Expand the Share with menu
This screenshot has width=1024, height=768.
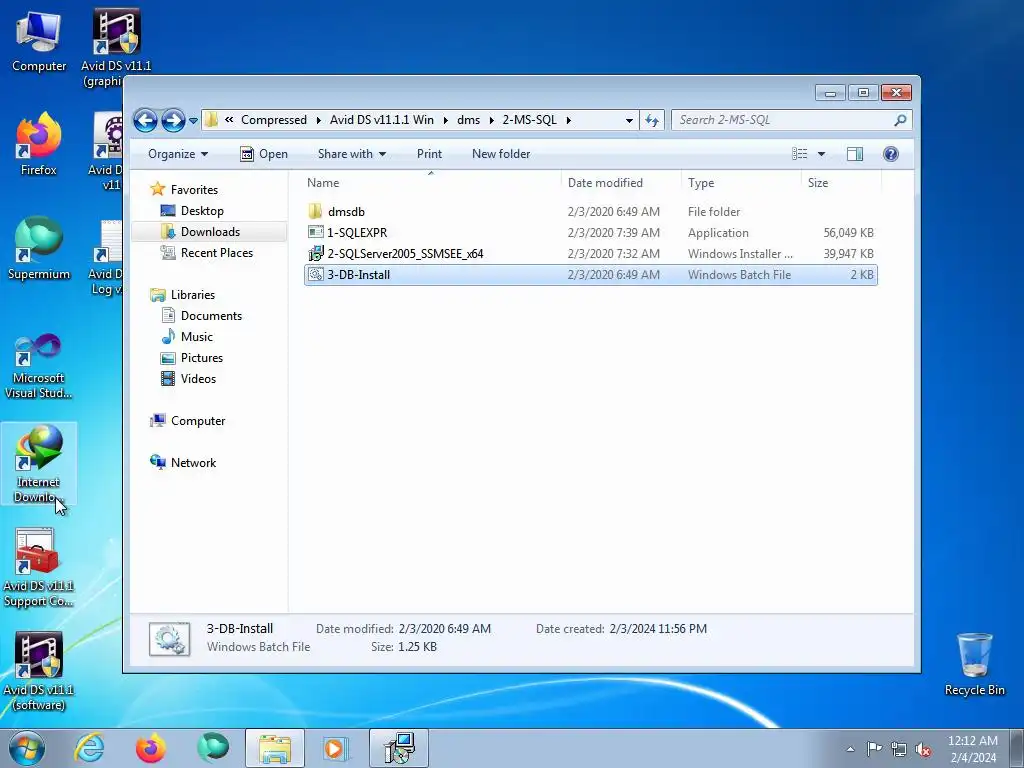click(351, 154)
